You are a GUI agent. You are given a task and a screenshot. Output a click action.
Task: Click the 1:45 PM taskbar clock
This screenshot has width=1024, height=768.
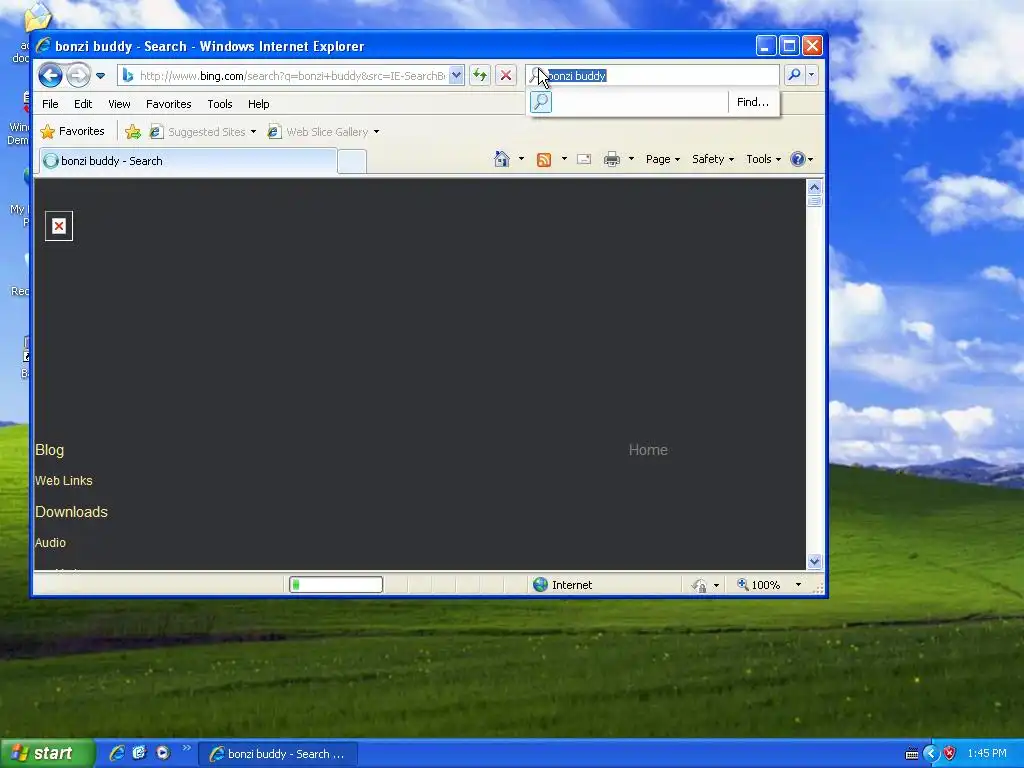point(987,754)
